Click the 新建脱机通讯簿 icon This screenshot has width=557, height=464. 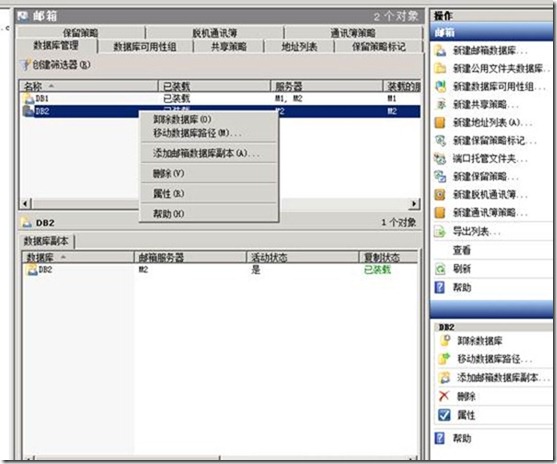(440, 195)
